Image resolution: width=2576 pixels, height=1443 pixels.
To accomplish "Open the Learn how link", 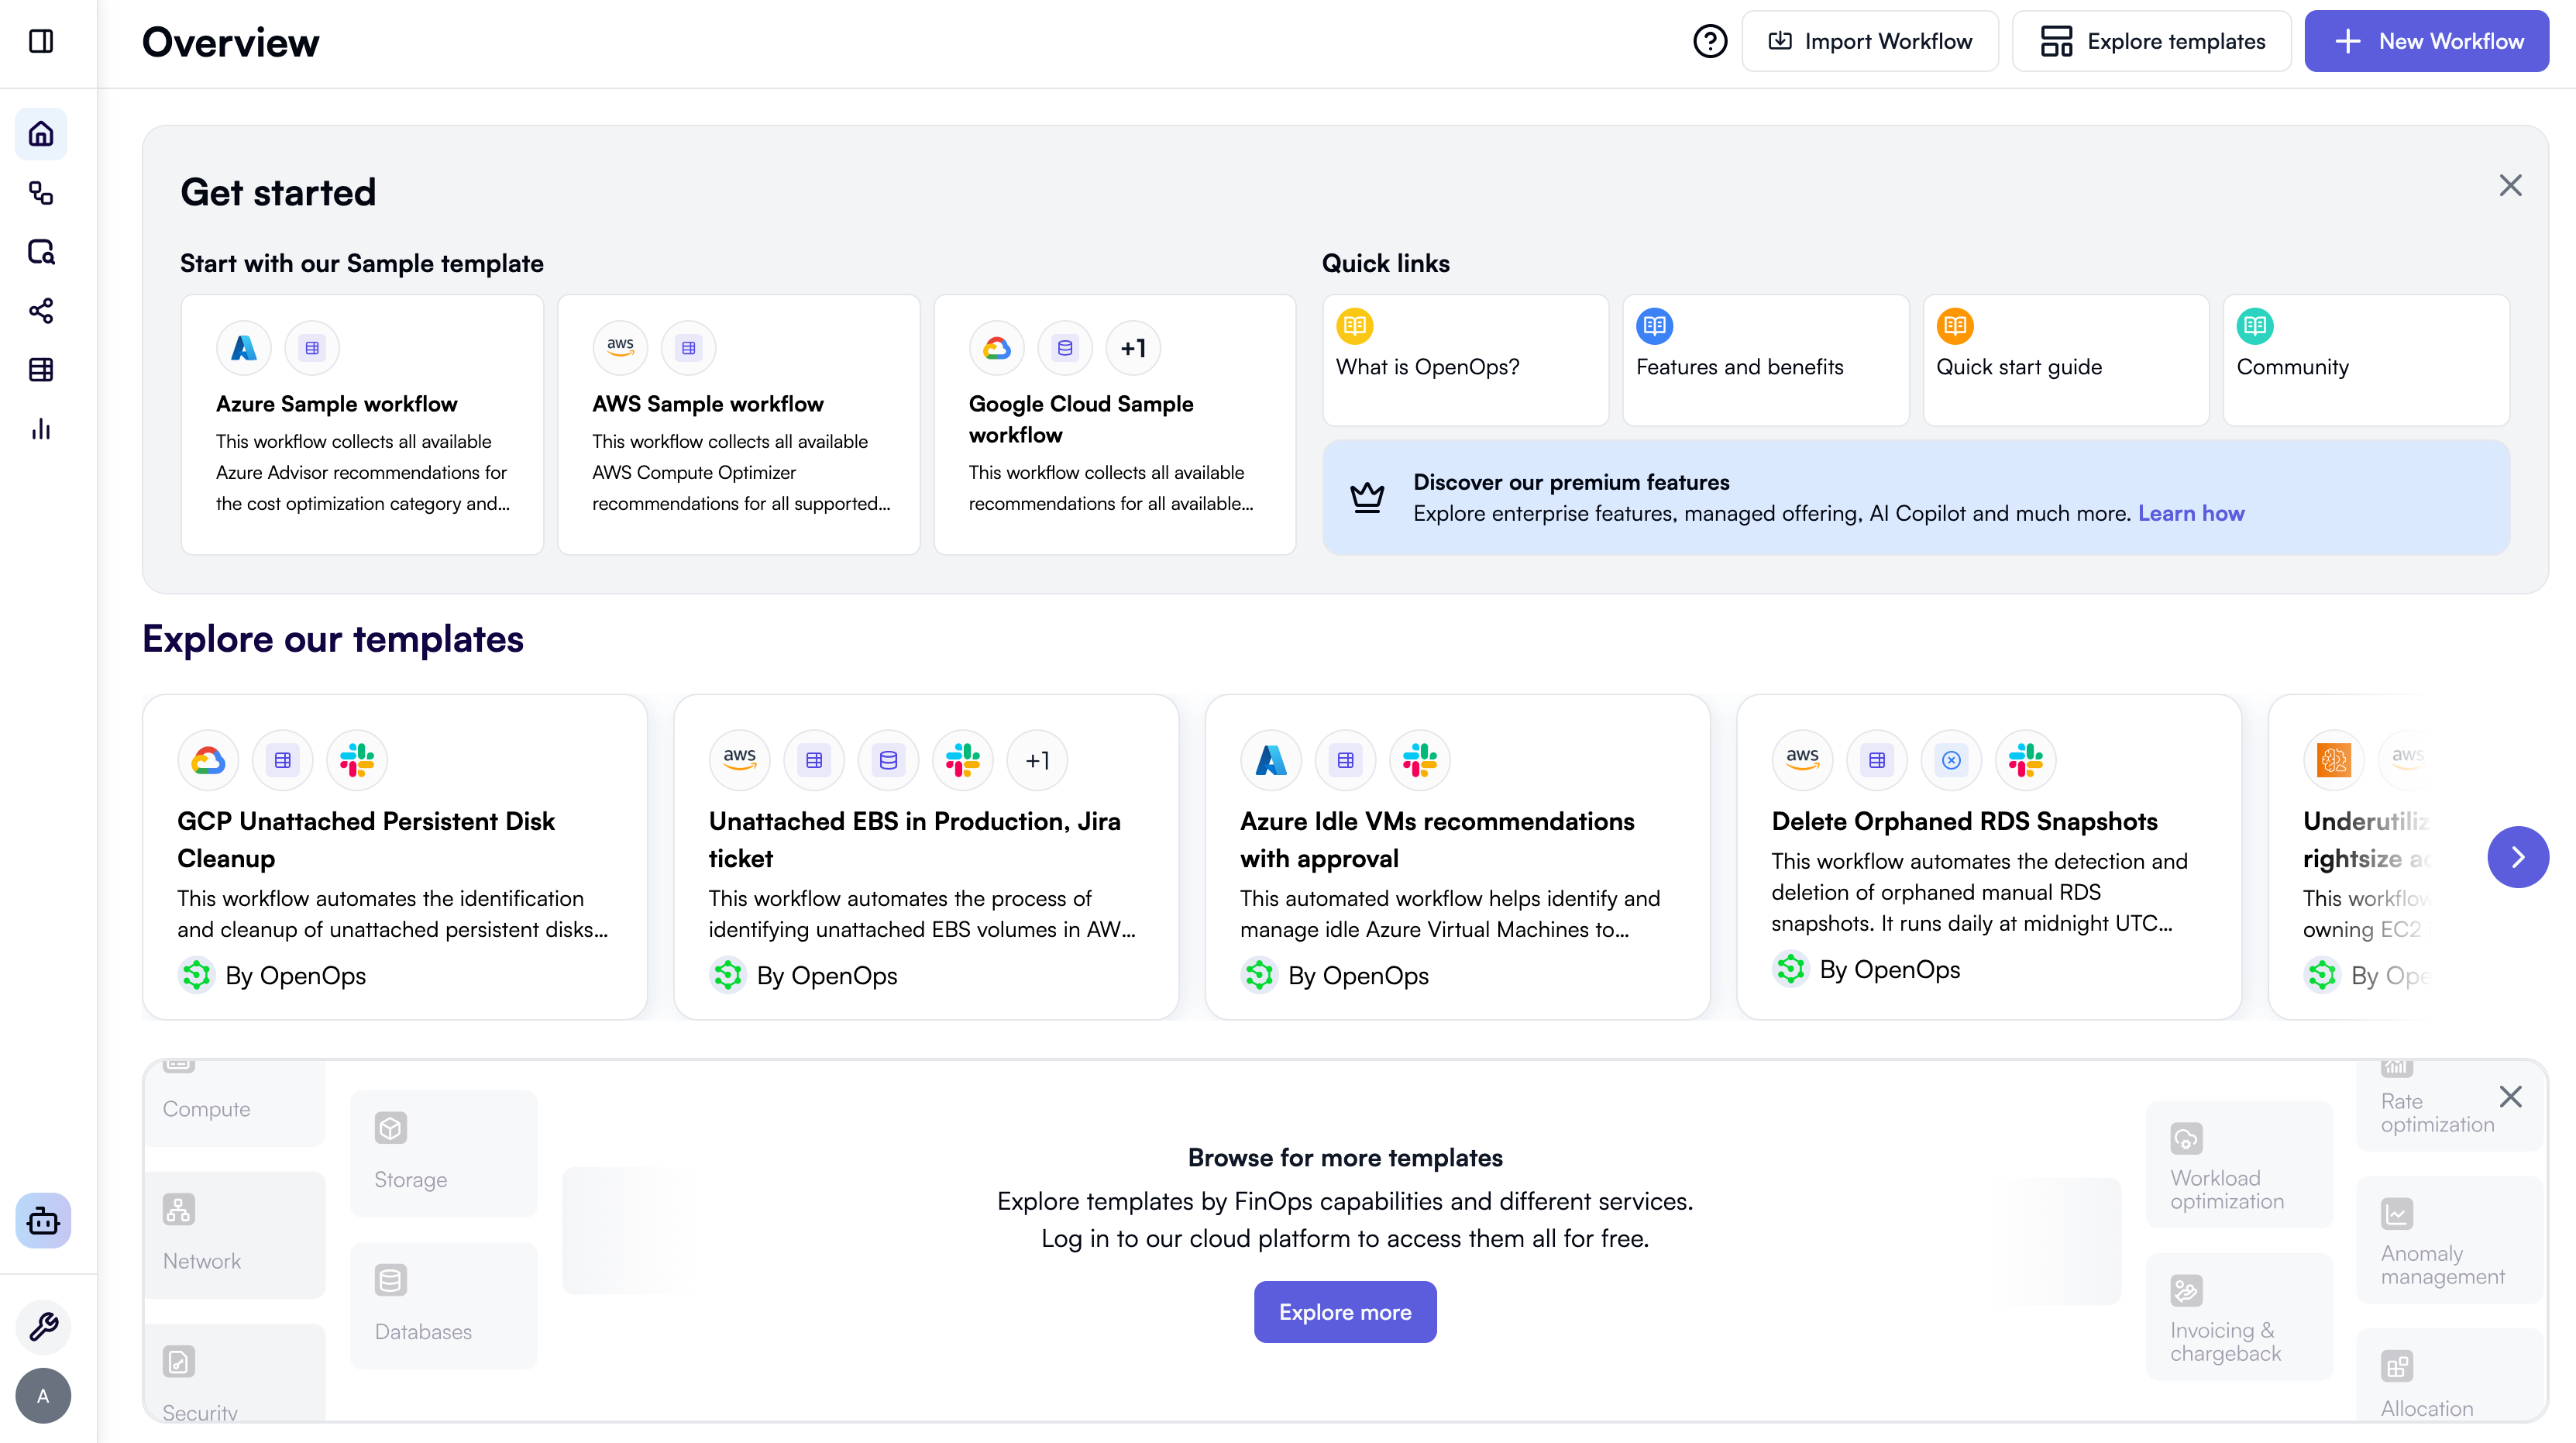I will click(2190, 513).
